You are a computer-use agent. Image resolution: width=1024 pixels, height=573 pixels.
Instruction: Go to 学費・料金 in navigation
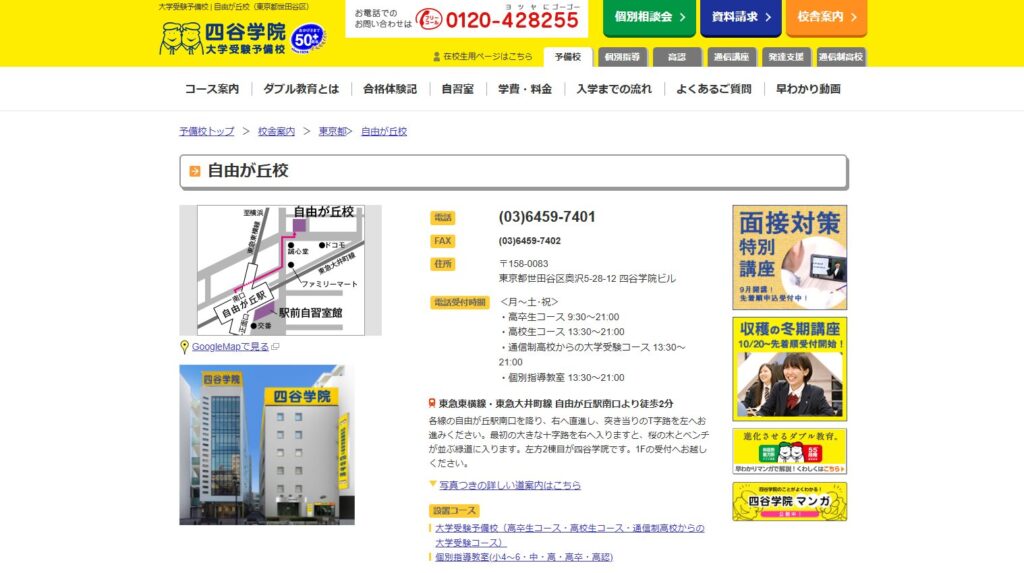pyautogui.click(x=525, y=89)
